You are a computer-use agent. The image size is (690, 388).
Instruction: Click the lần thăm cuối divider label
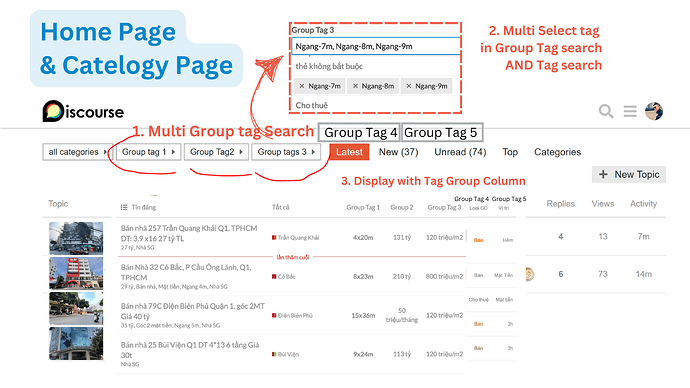pos(293,257)
